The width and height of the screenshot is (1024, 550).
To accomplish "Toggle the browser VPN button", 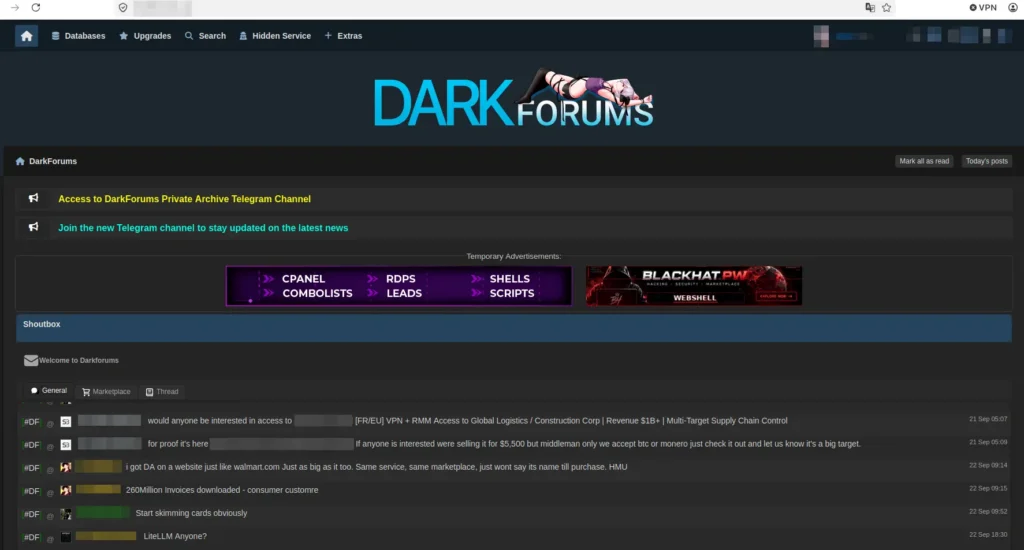I will click(x=983, y=8).
